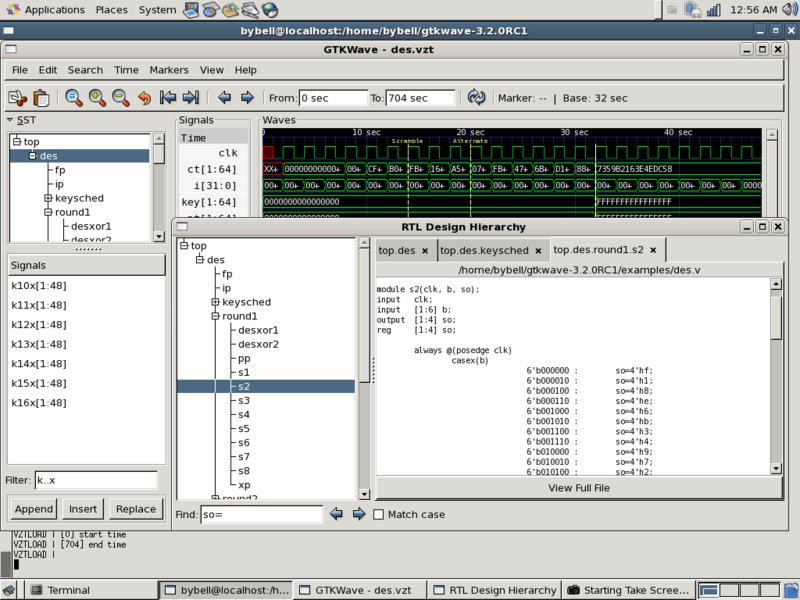Expand keysched in RTL Design Hierarchy tree
800x600 pixels.
215,302
